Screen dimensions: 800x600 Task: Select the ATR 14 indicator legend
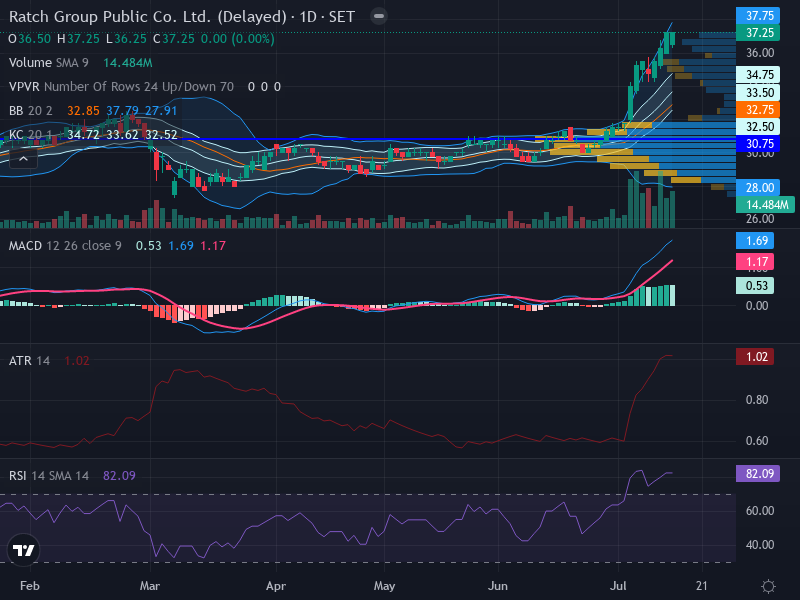[x=29, y=361]
